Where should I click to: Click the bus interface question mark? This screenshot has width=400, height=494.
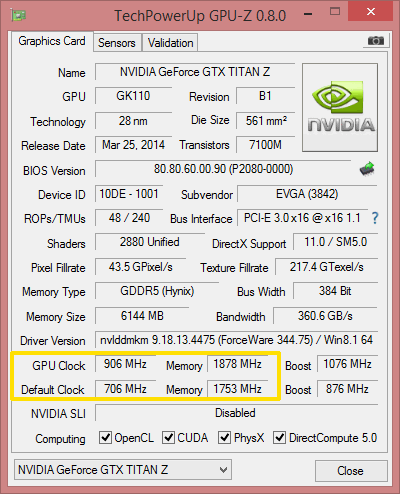click(375, 218)
